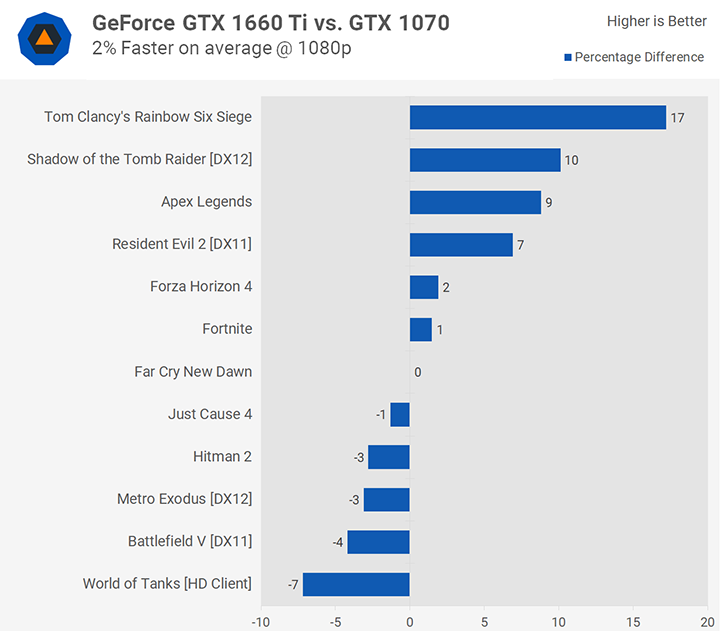Click the axis label 20
The image size is (720, 631).
[708, 622]
